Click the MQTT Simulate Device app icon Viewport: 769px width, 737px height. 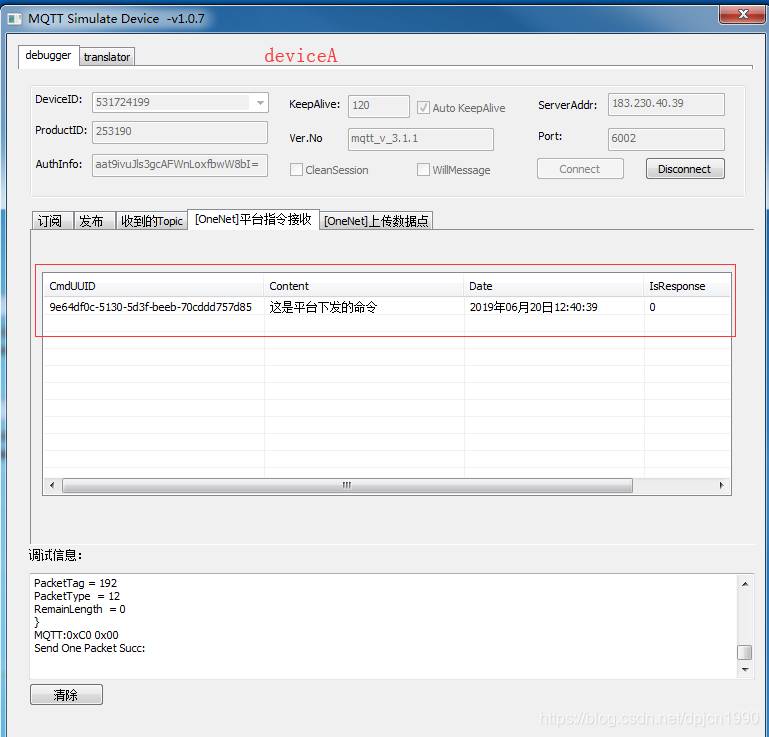(14, 19)
